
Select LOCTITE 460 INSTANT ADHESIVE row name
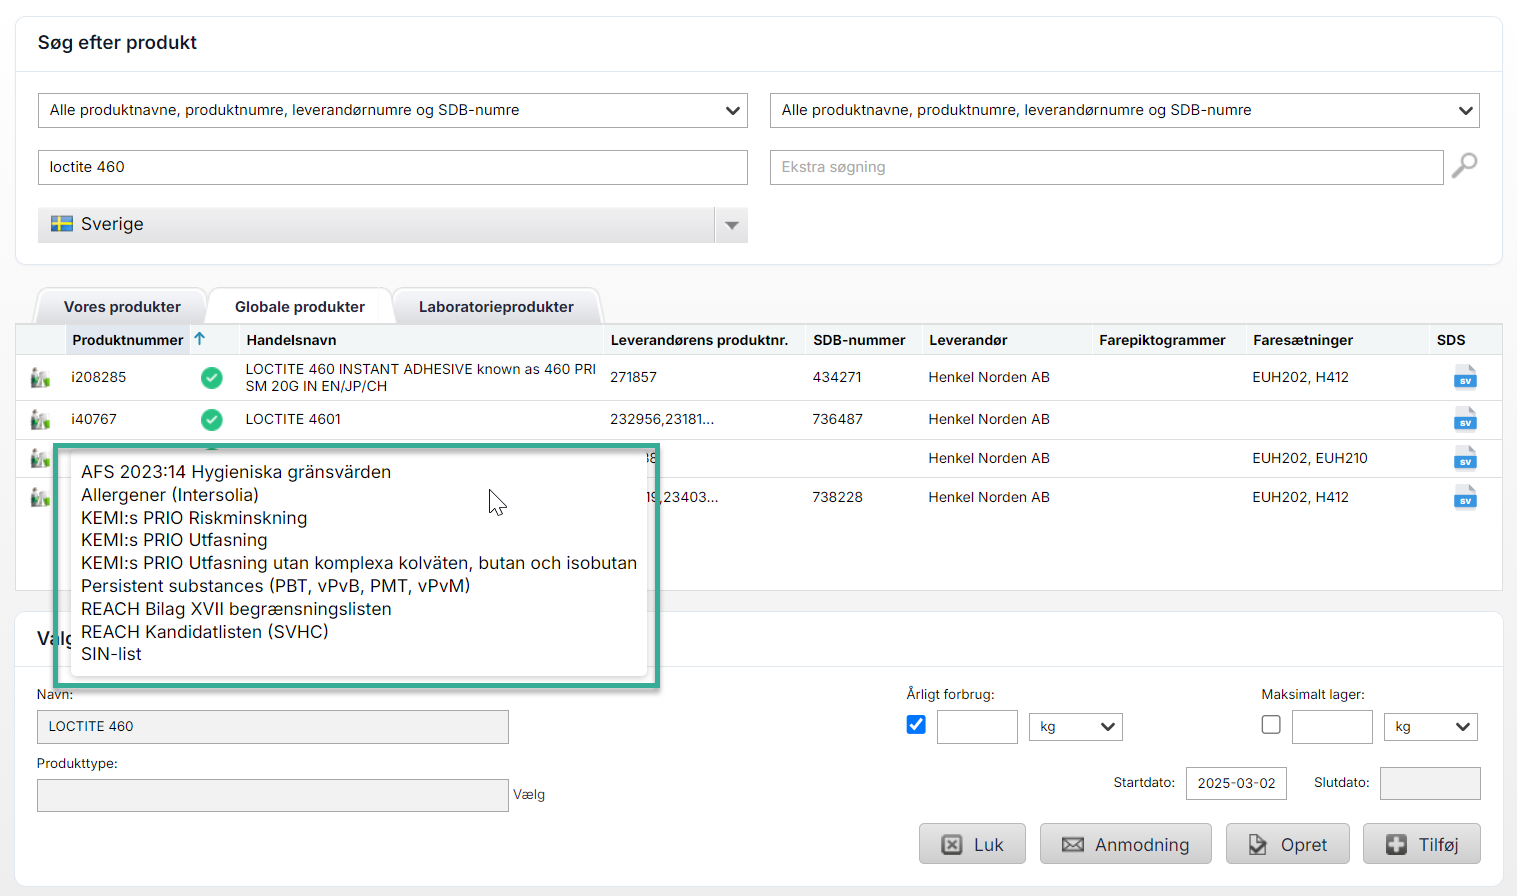(x=420, y=377)
